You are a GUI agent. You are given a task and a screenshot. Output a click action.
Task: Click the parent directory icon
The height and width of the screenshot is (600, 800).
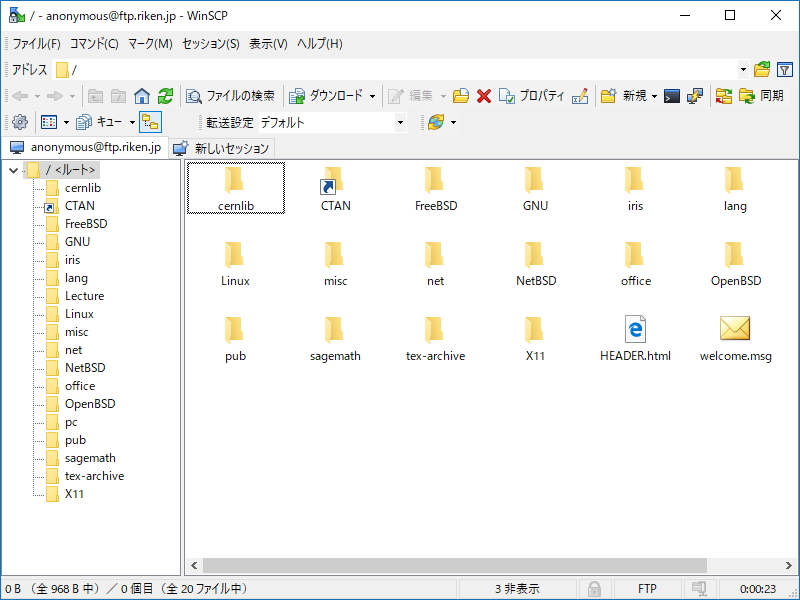pyautogui.click(x=95, y=95)
